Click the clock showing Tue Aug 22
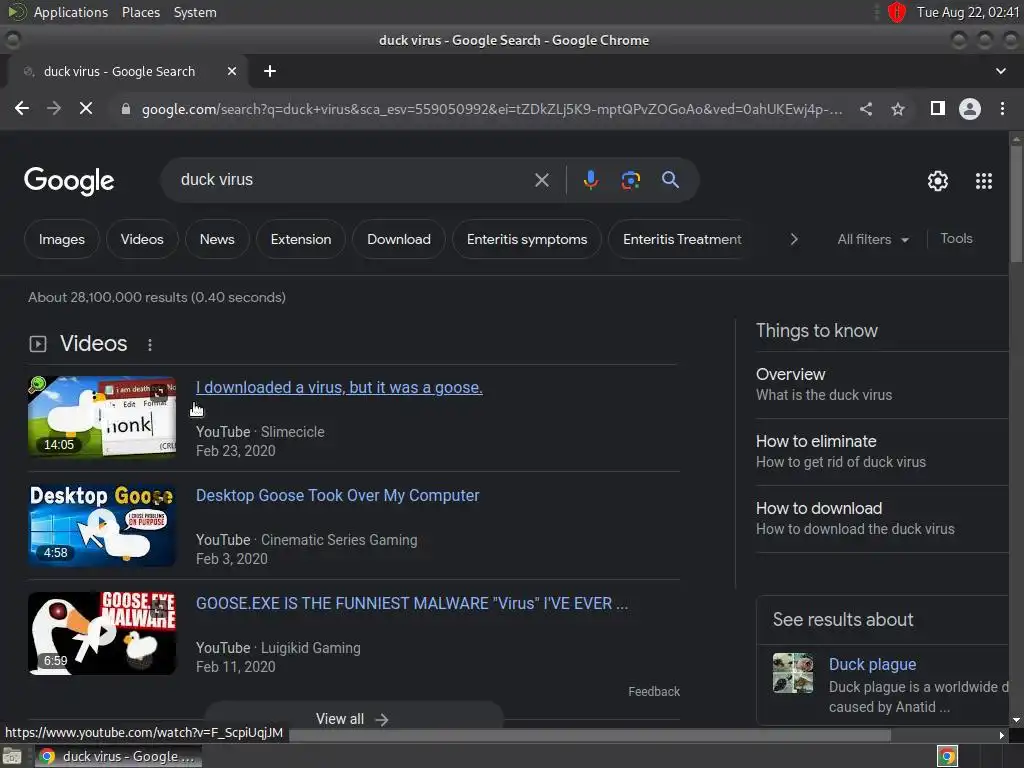The width and height of the screenshot is (1024, 768). pyautogui.click(x=967, y=12)
